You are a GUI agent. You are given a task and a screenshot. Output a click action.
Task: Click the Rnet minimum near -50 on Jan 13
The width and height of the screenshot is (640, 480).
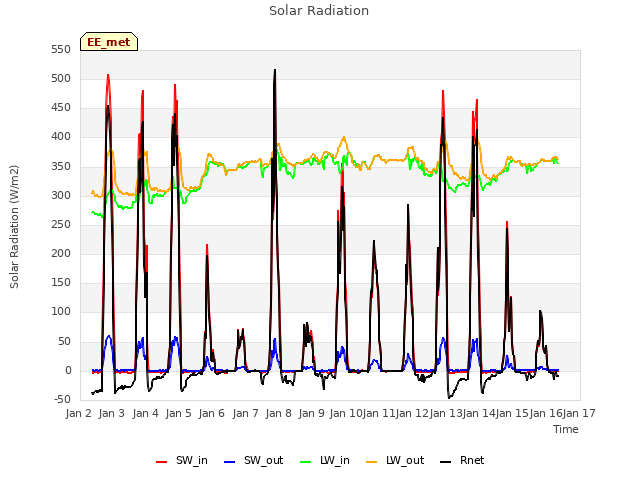point(449,398)
